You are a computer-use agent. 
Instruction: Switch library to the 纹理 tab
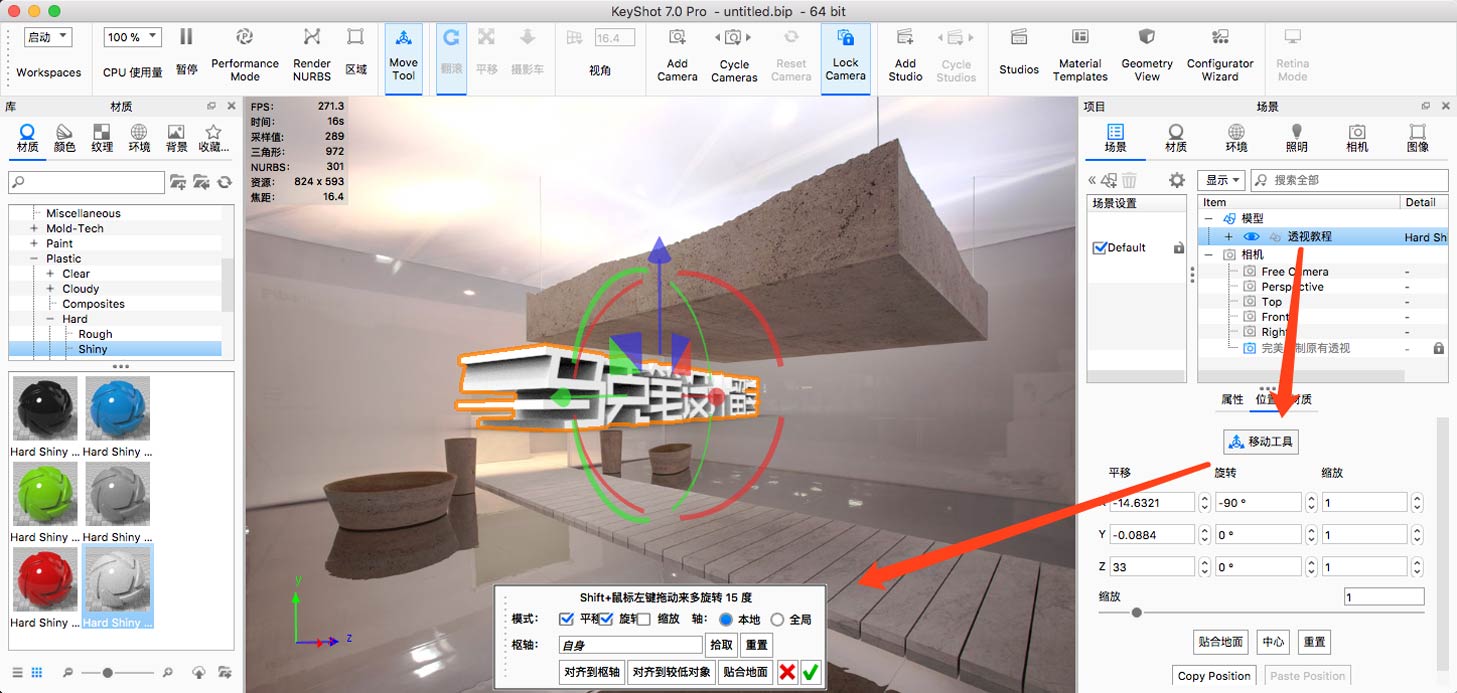[x=102, y=138]
